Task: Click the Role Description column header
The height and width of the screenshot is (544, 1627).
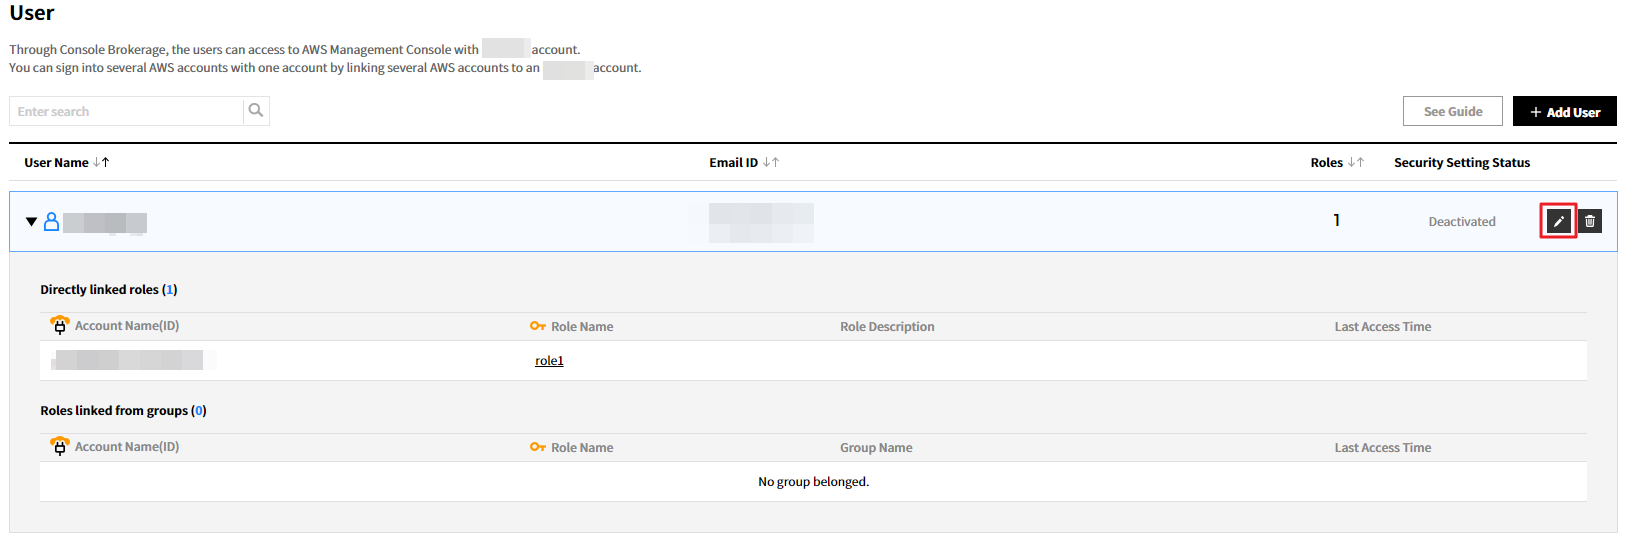Action: click(x=887, y=327)
